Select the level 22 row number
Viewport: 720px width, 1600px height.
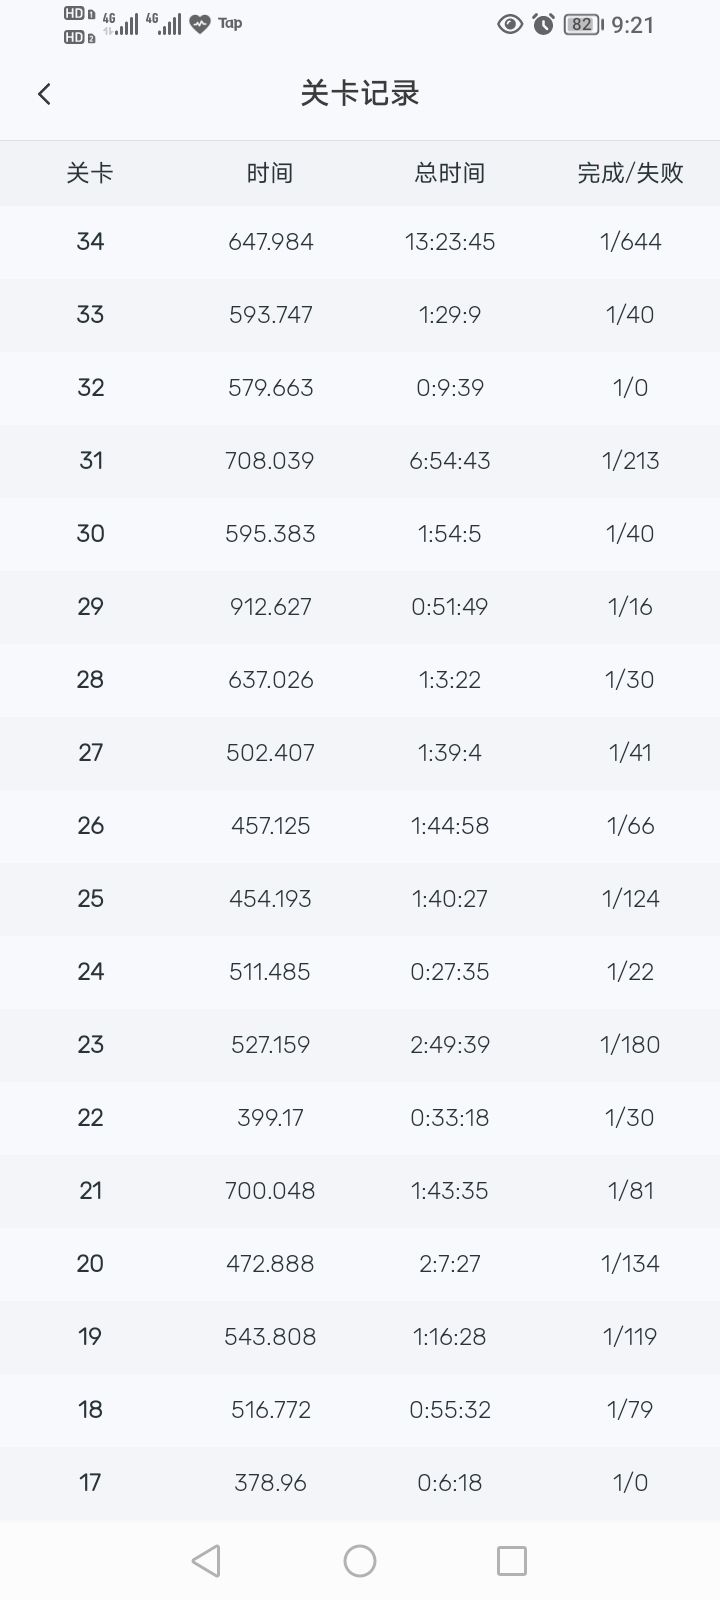[x=90, y=1118]
